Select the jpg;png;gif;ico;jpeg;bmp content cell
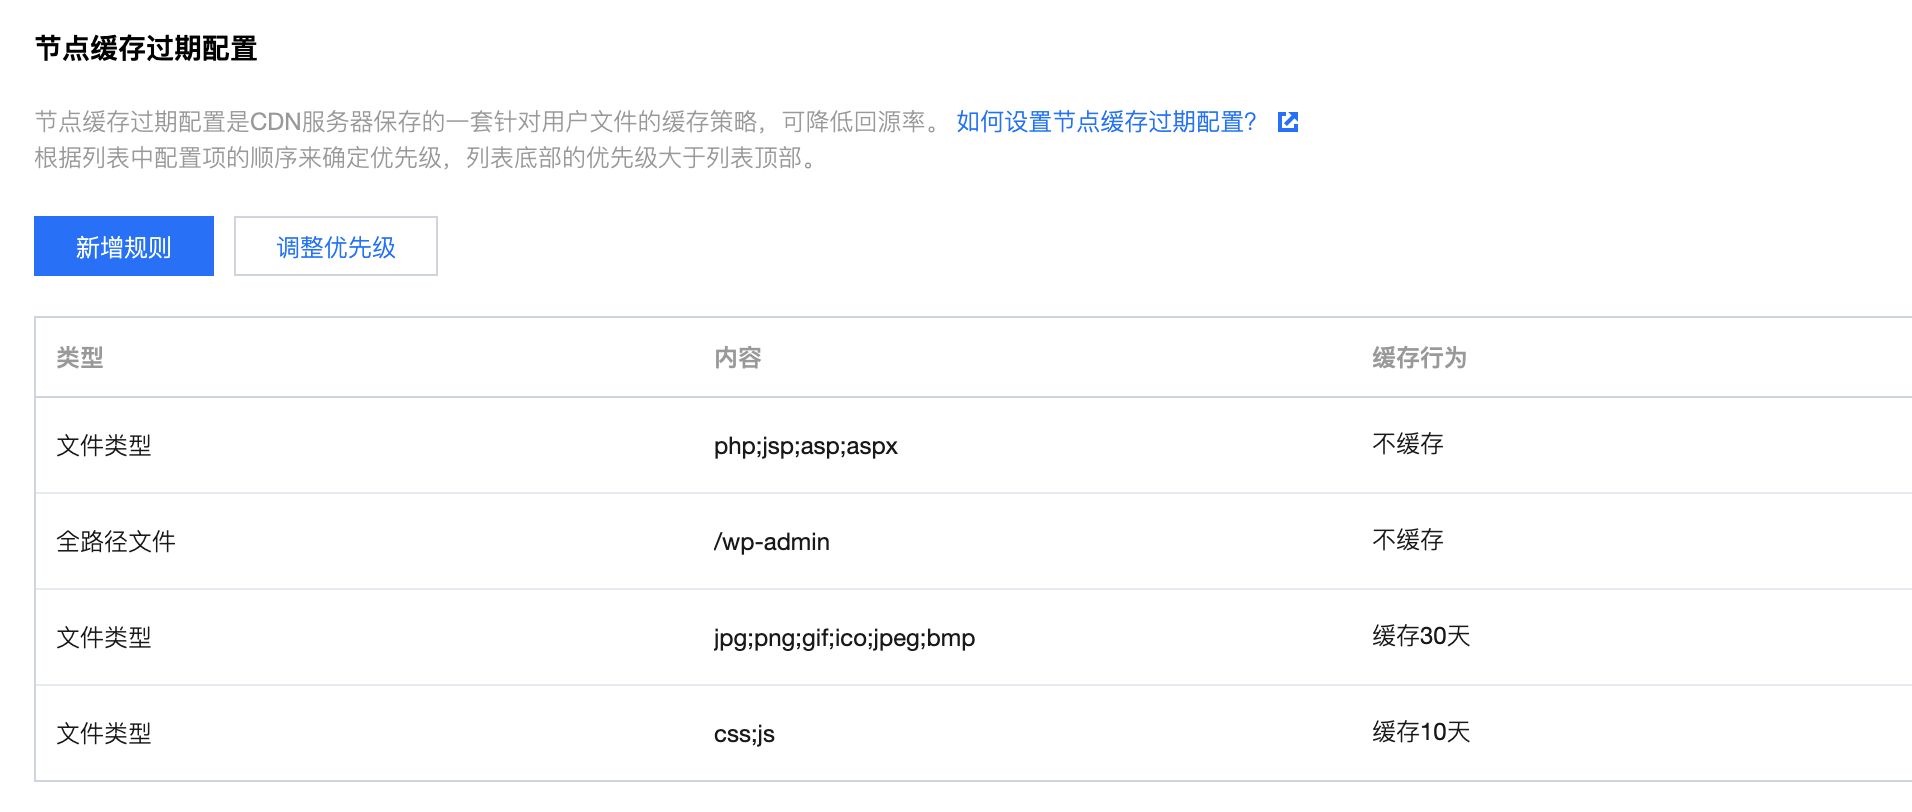The image size is (1912, 812). pos(844,638)
